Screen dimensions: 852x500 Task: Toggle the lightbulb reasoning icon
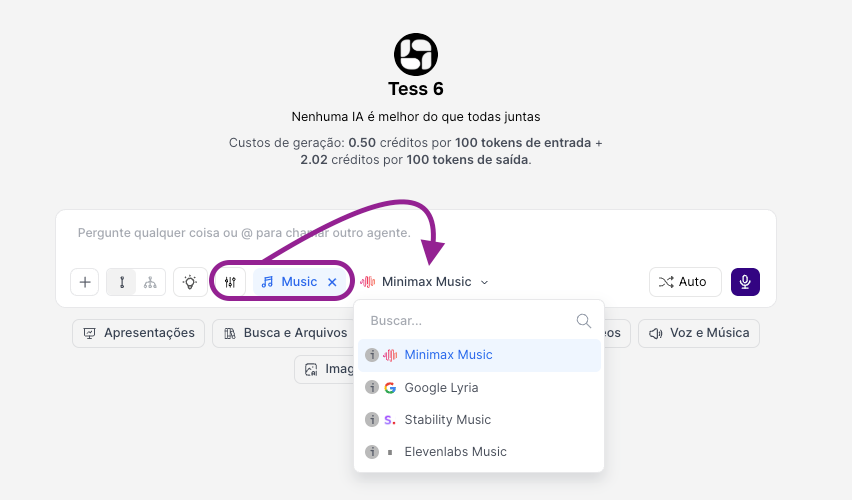pyautogui.click(x=190, y=282)
